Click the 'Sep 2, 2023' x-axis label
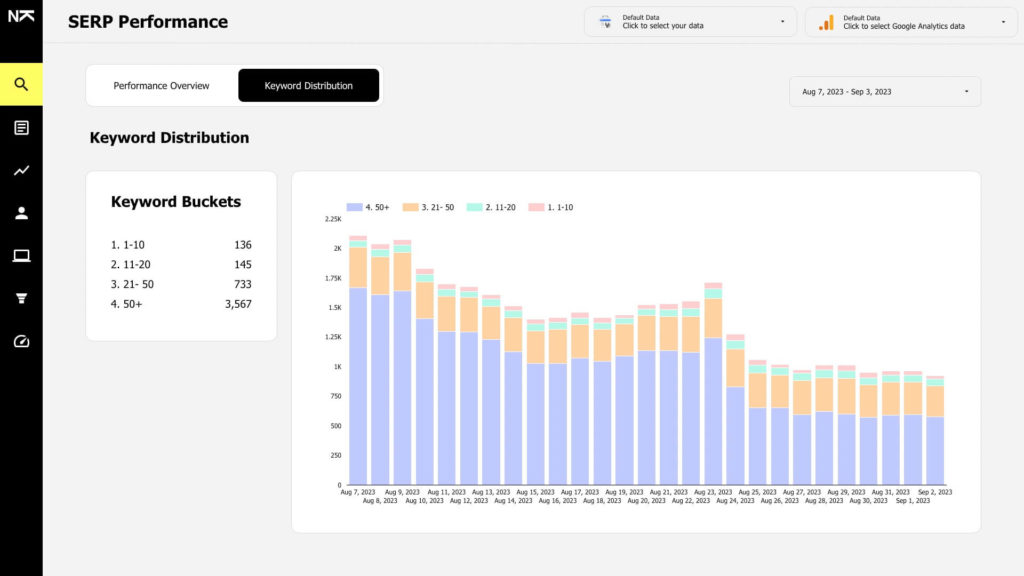This screenshot has width=1024, height=576. 935,492
